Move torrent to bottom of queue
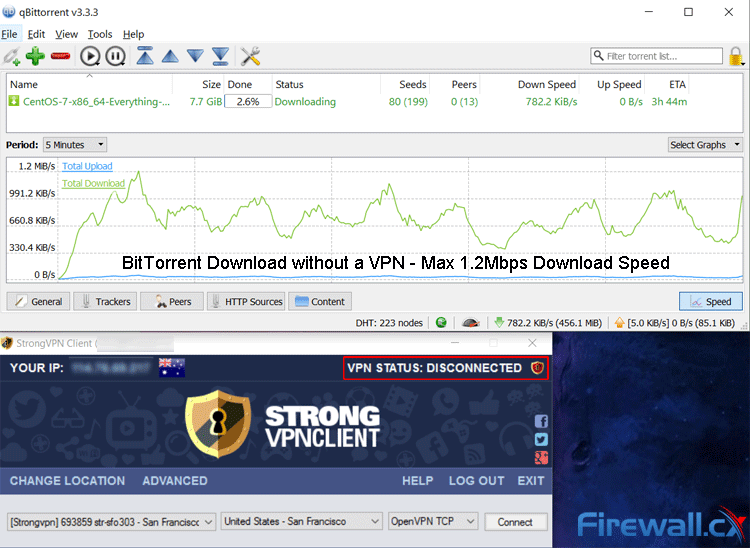This screenshot has height=548, width=750. coord(221,56)
